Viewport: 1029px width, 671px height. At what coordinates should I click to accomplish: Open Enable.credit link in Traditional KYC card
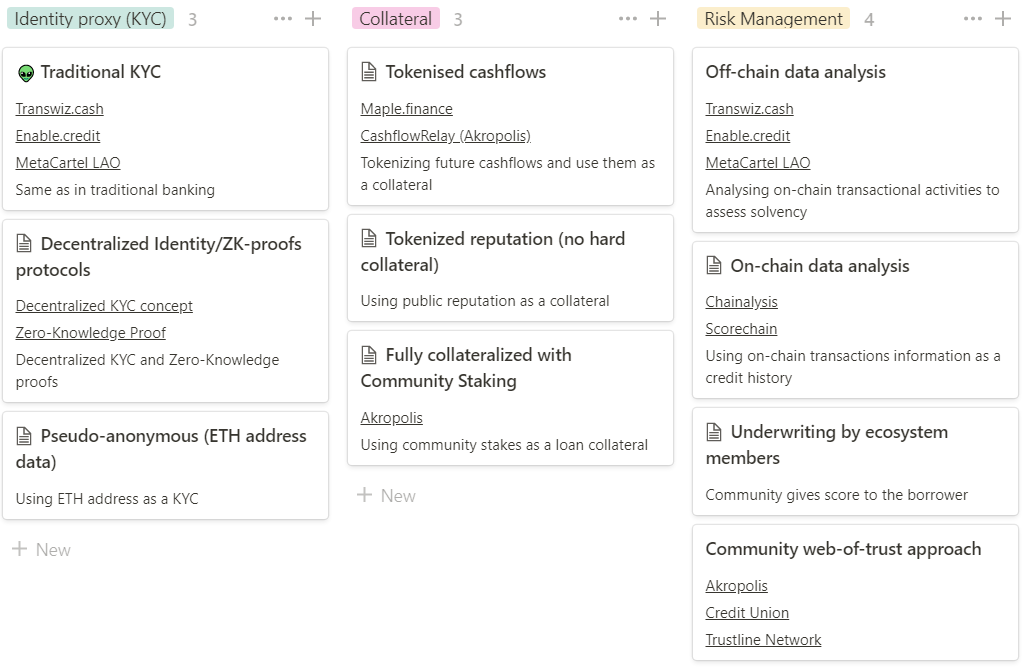point(58,136)
